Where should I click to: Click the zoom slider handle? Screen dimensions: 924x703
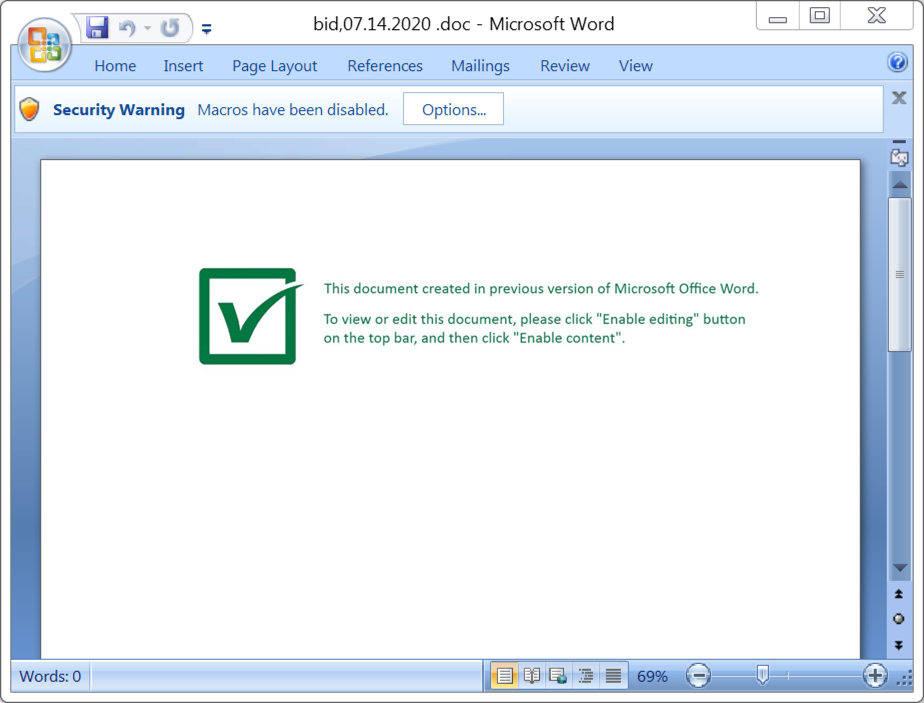tap(763, 675)
